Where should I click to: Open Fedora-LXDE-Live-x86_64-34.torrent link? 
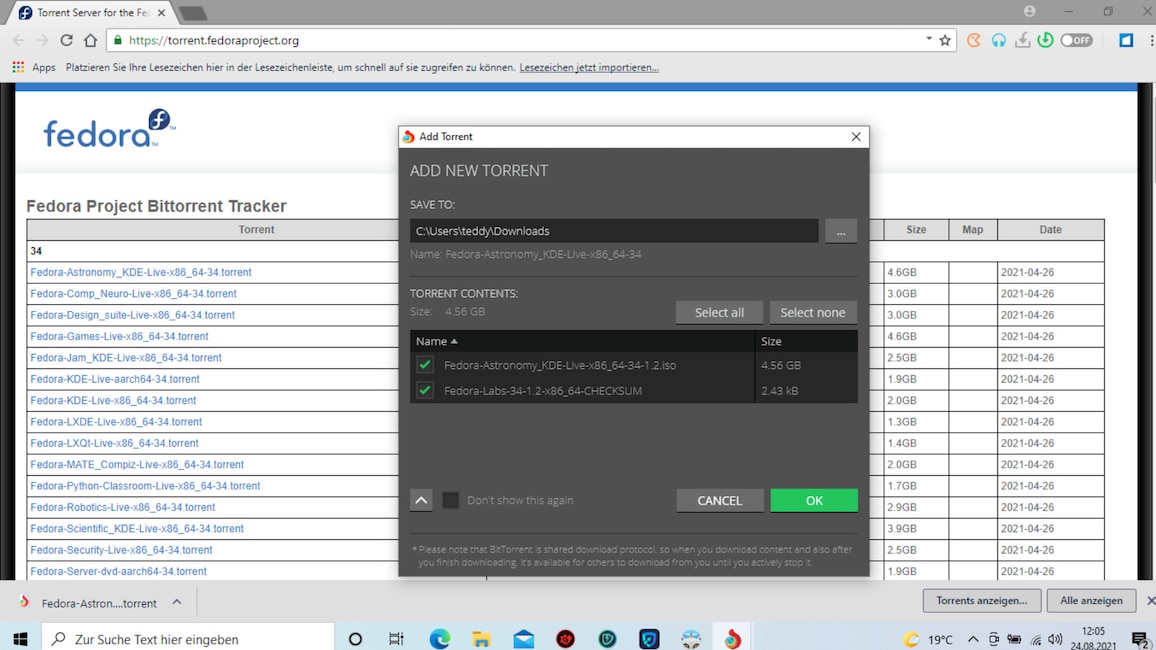click(x=116, y=422)
